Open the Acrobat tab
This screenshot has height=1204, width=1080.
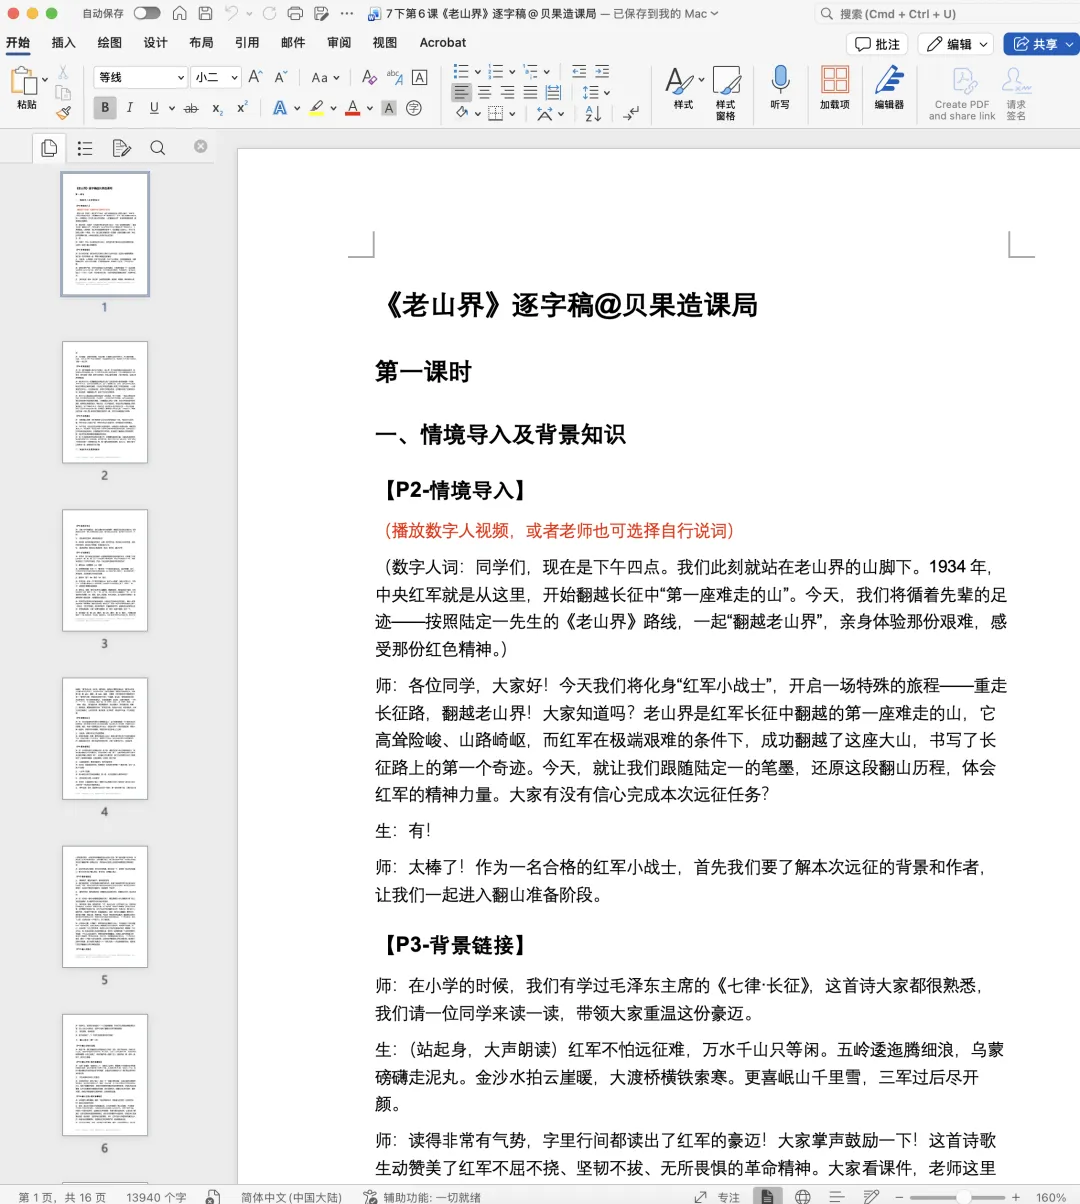(x=443, y=42)
